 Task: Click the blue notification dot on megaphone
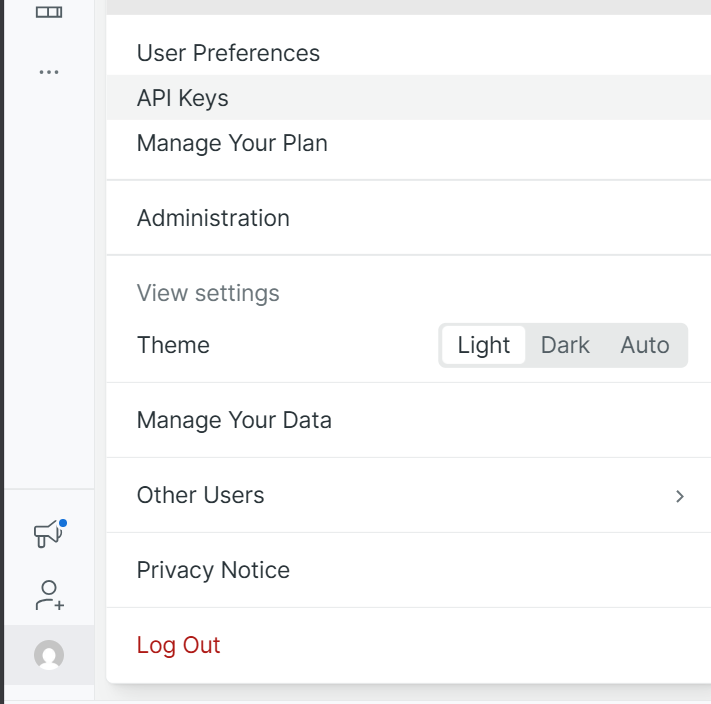63,523
